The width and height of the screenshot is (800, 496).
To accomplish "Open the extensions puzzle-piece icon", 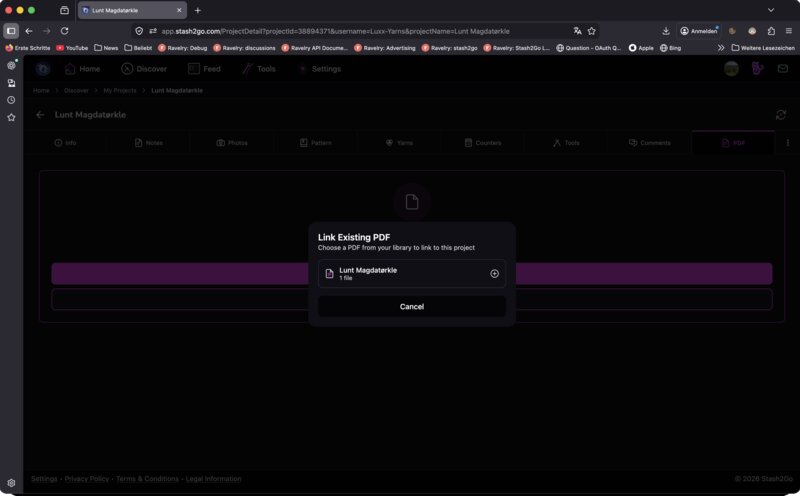I will point(771,31).
